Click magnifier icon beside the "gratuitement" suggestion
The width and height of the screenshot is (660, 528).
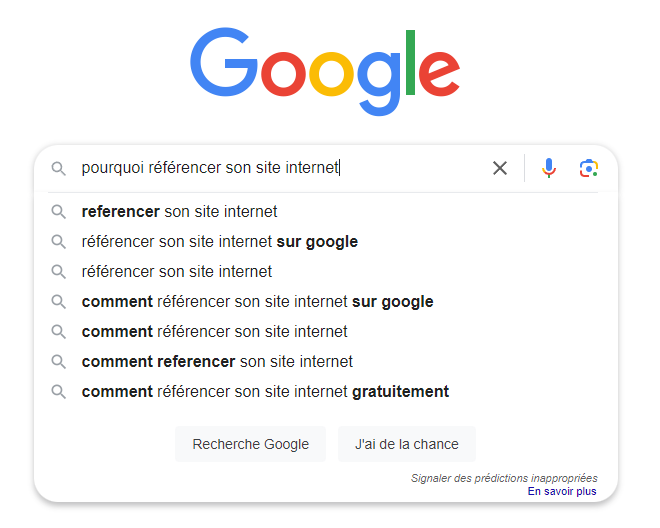pos(59,392)
